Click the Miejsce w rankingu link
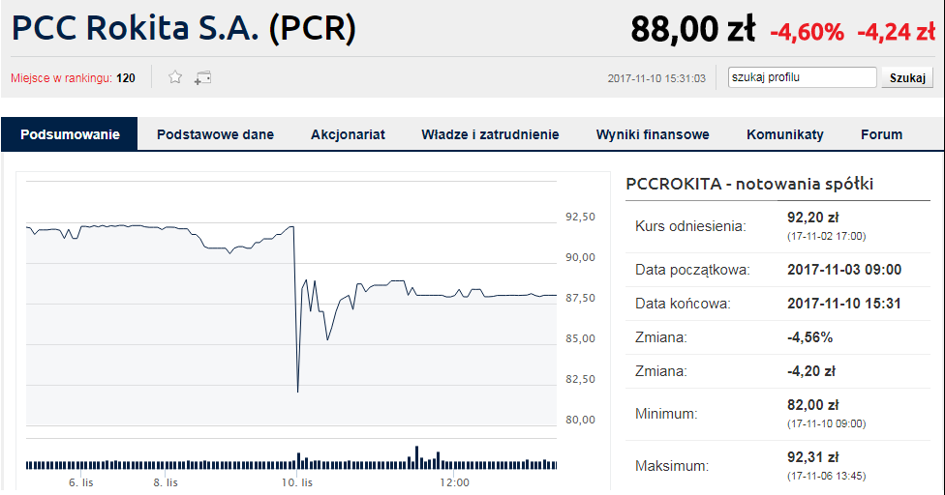945x495 pixels. tap(73, 78)
